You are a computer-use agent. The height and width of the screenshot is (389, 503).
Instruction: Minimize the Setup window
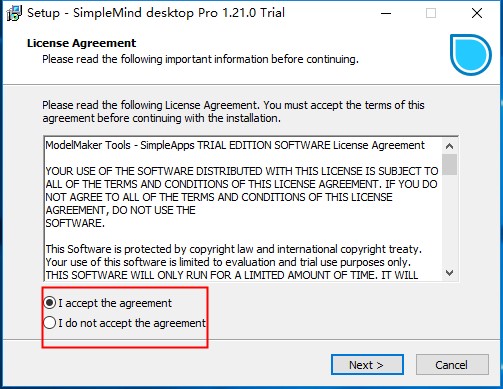[386, 13]
